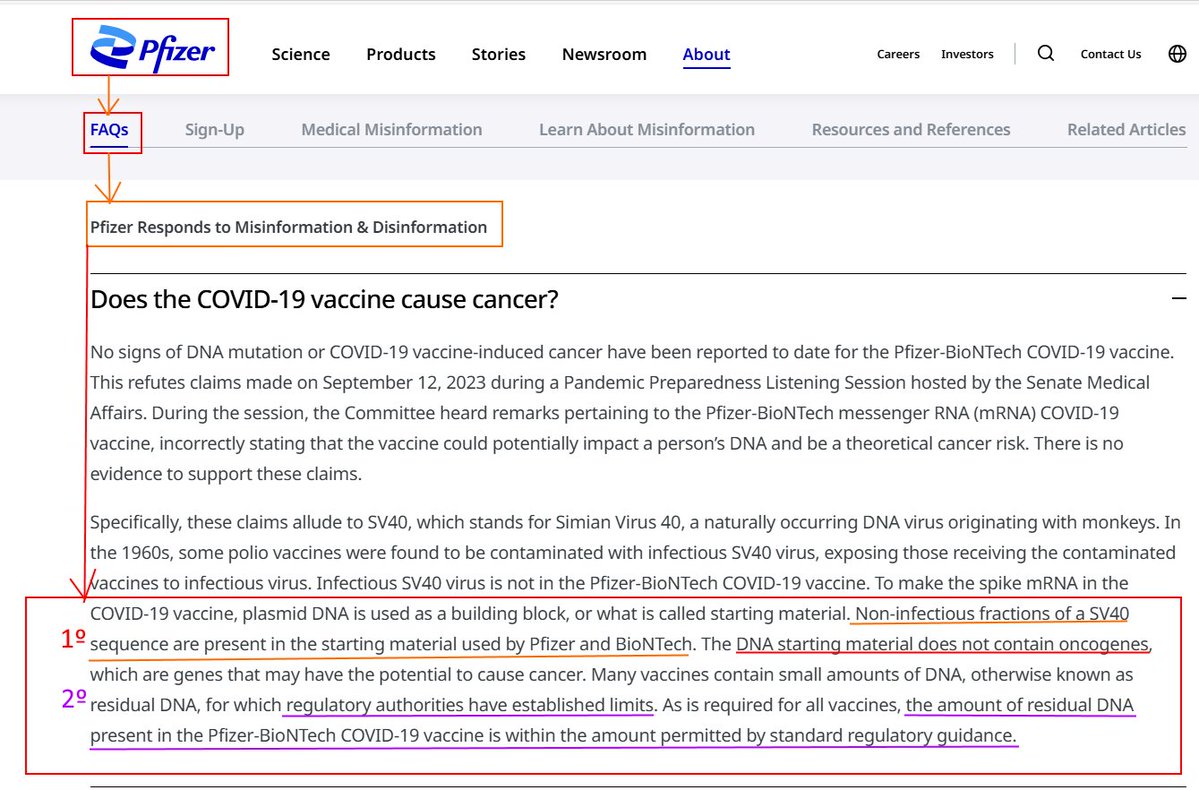Go to the Related Articles tab
The image size is (1199, 790).
tap(1126, 130)
